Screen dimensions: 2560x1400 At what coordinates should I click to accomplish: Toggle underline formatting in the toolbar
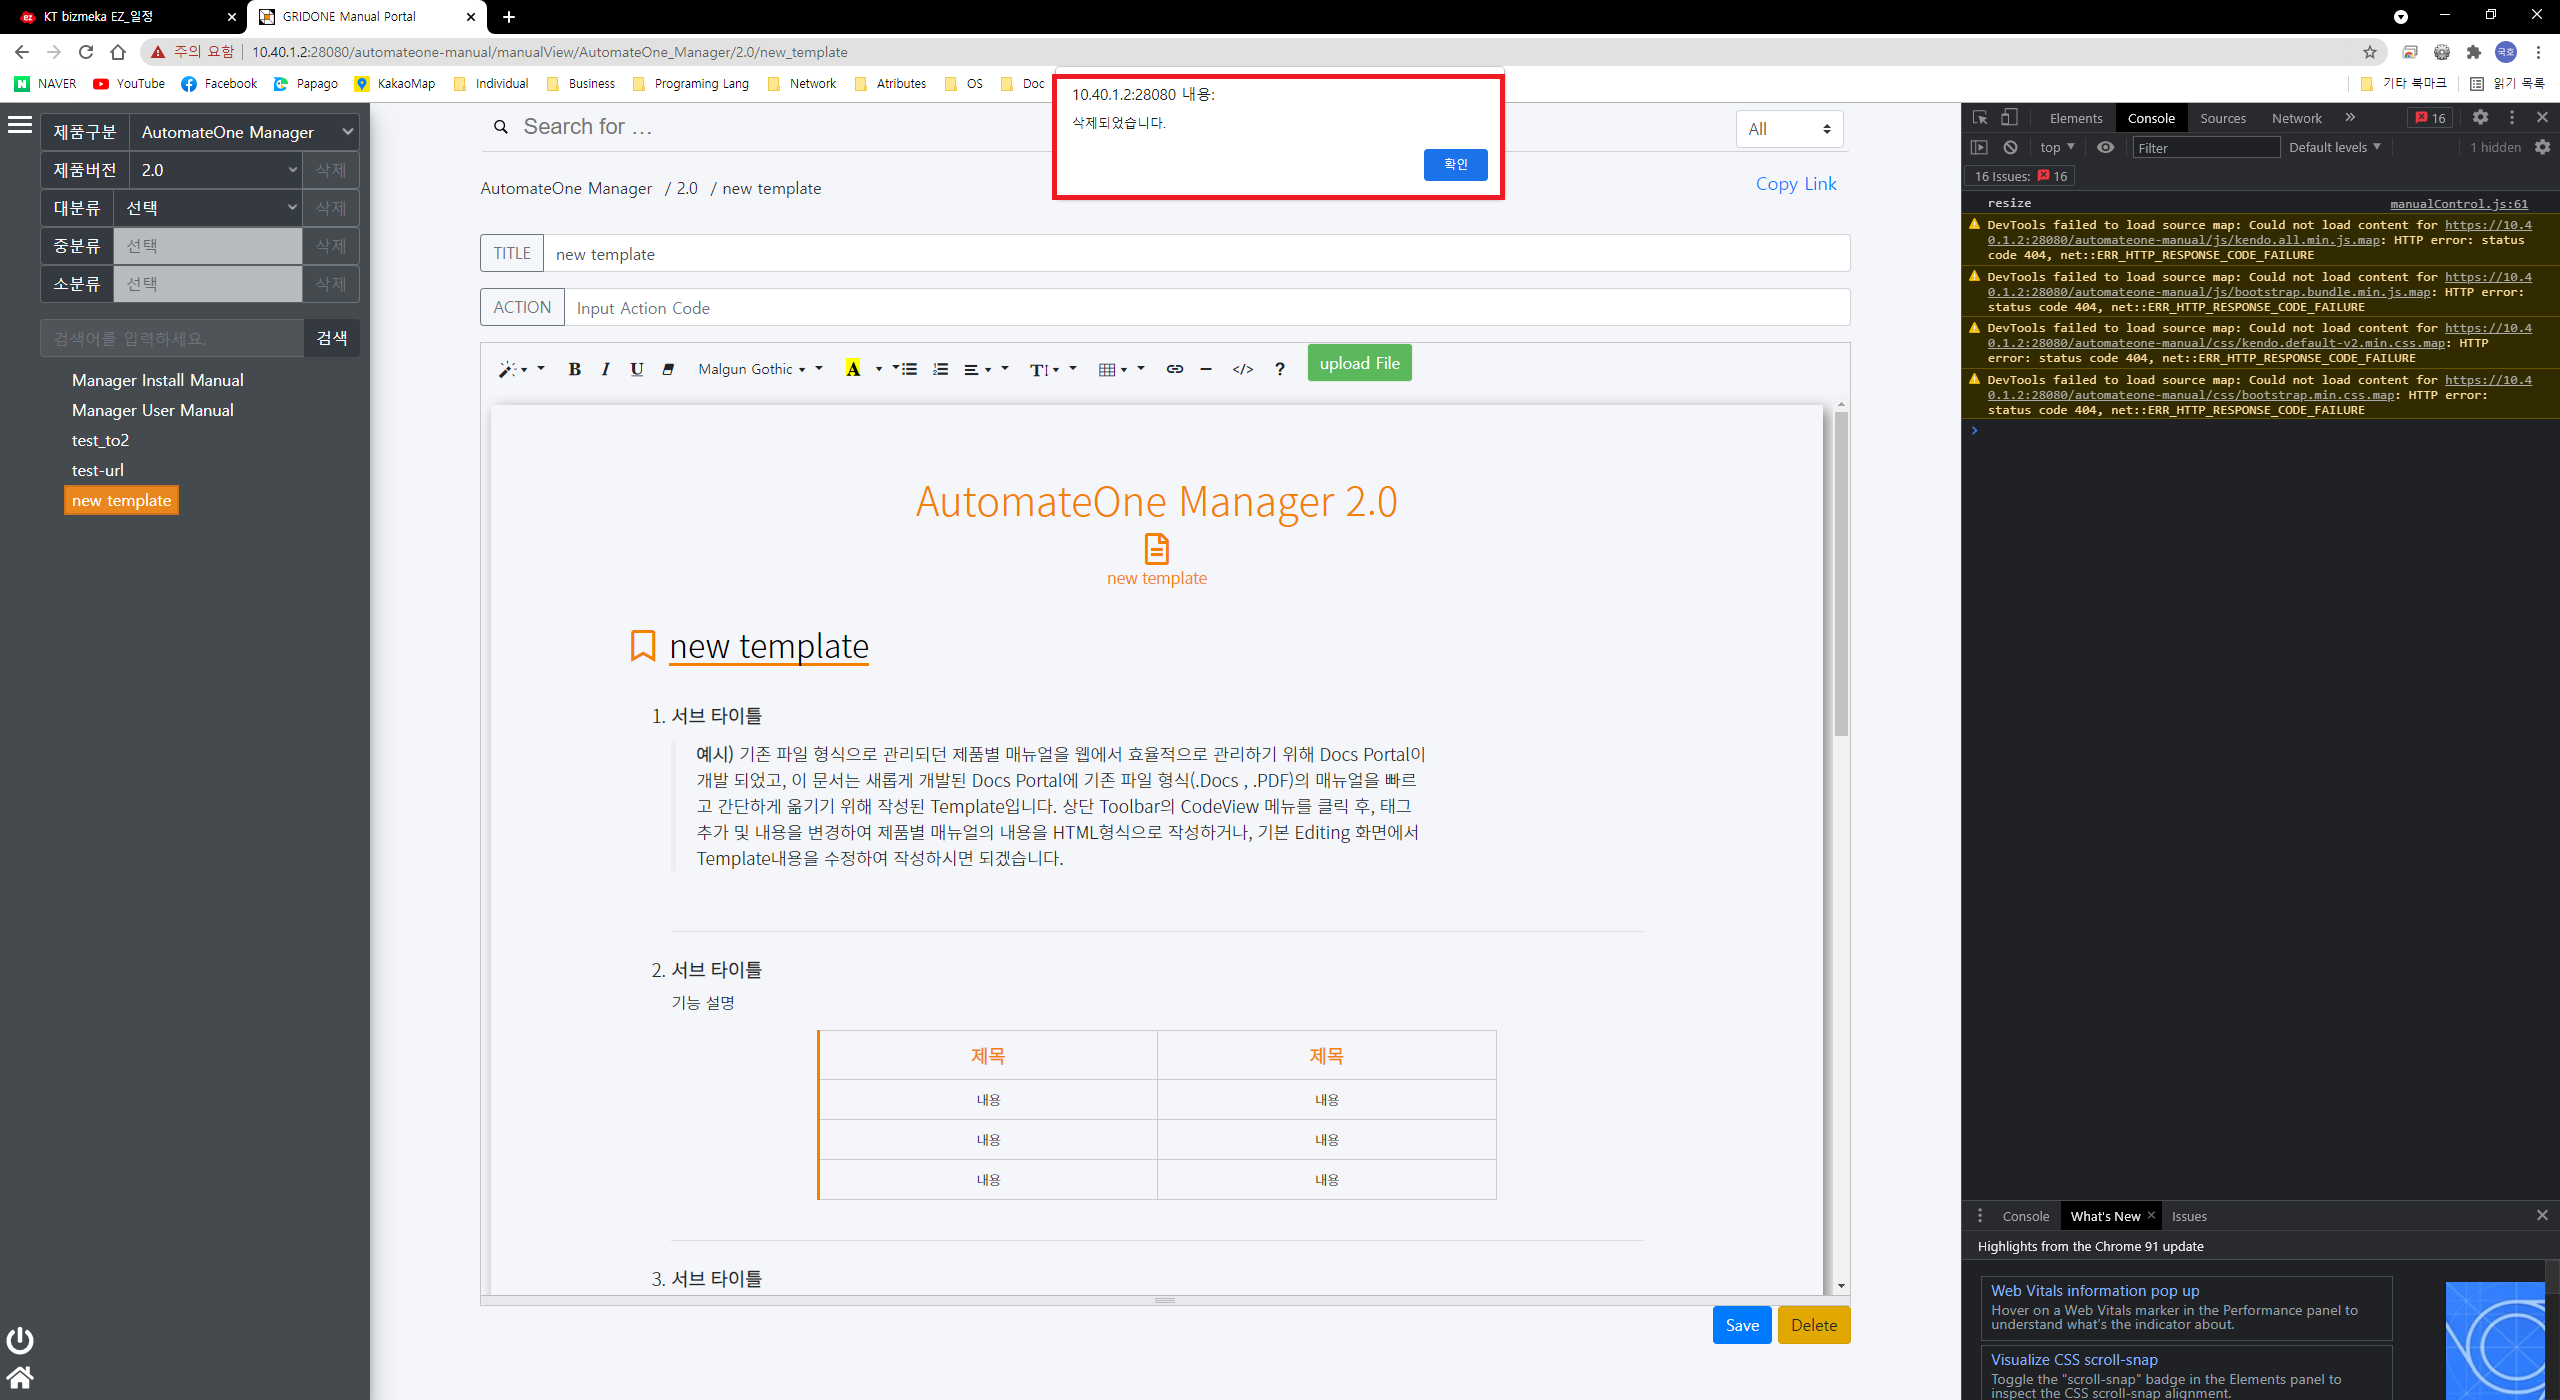click(637, 369)
